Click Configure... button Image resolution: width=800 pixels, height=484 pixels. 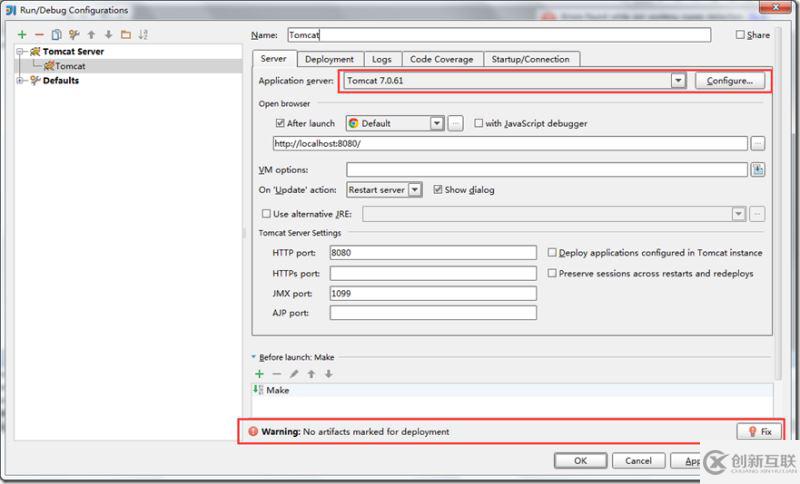[730, 81]
